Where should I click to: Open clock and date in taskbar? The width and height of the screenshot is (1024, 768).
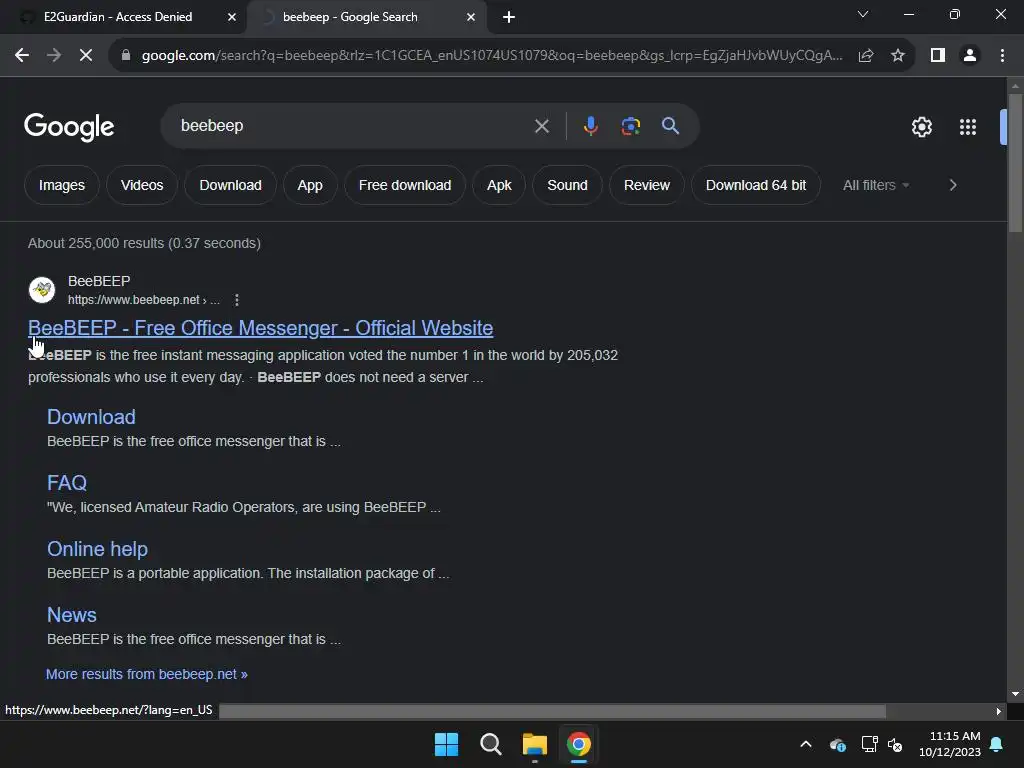point(950,744)
